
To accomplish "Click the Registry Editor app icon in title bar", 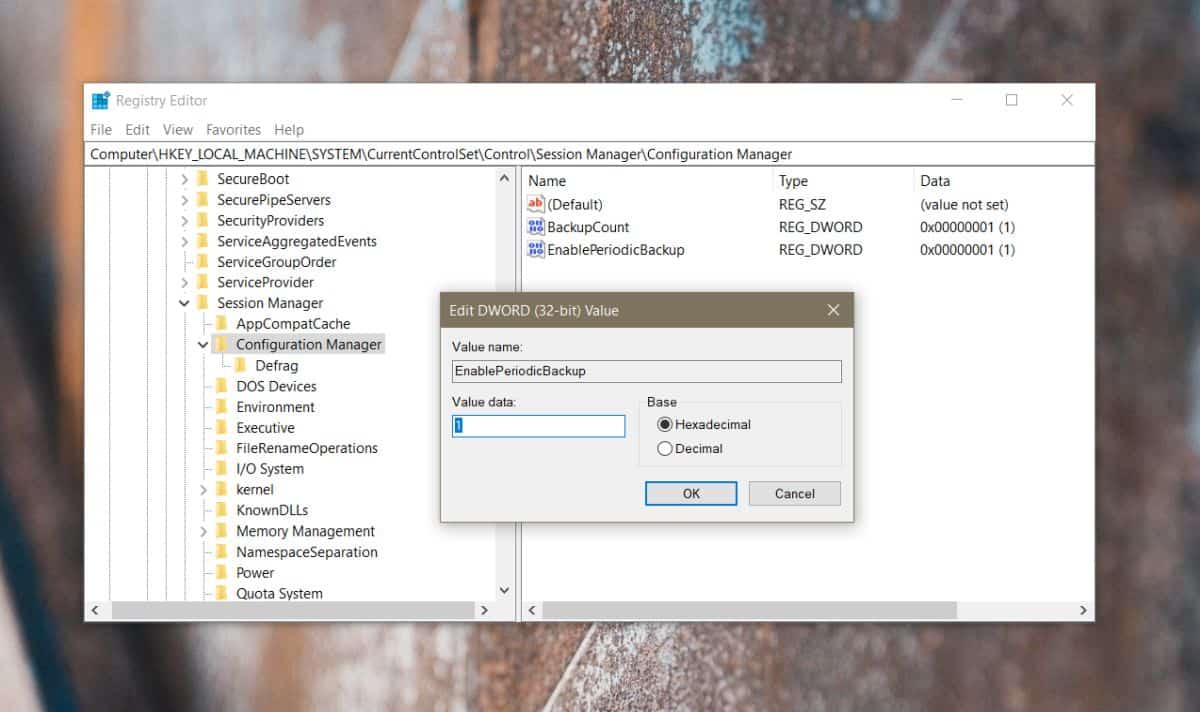I will 101,100.
